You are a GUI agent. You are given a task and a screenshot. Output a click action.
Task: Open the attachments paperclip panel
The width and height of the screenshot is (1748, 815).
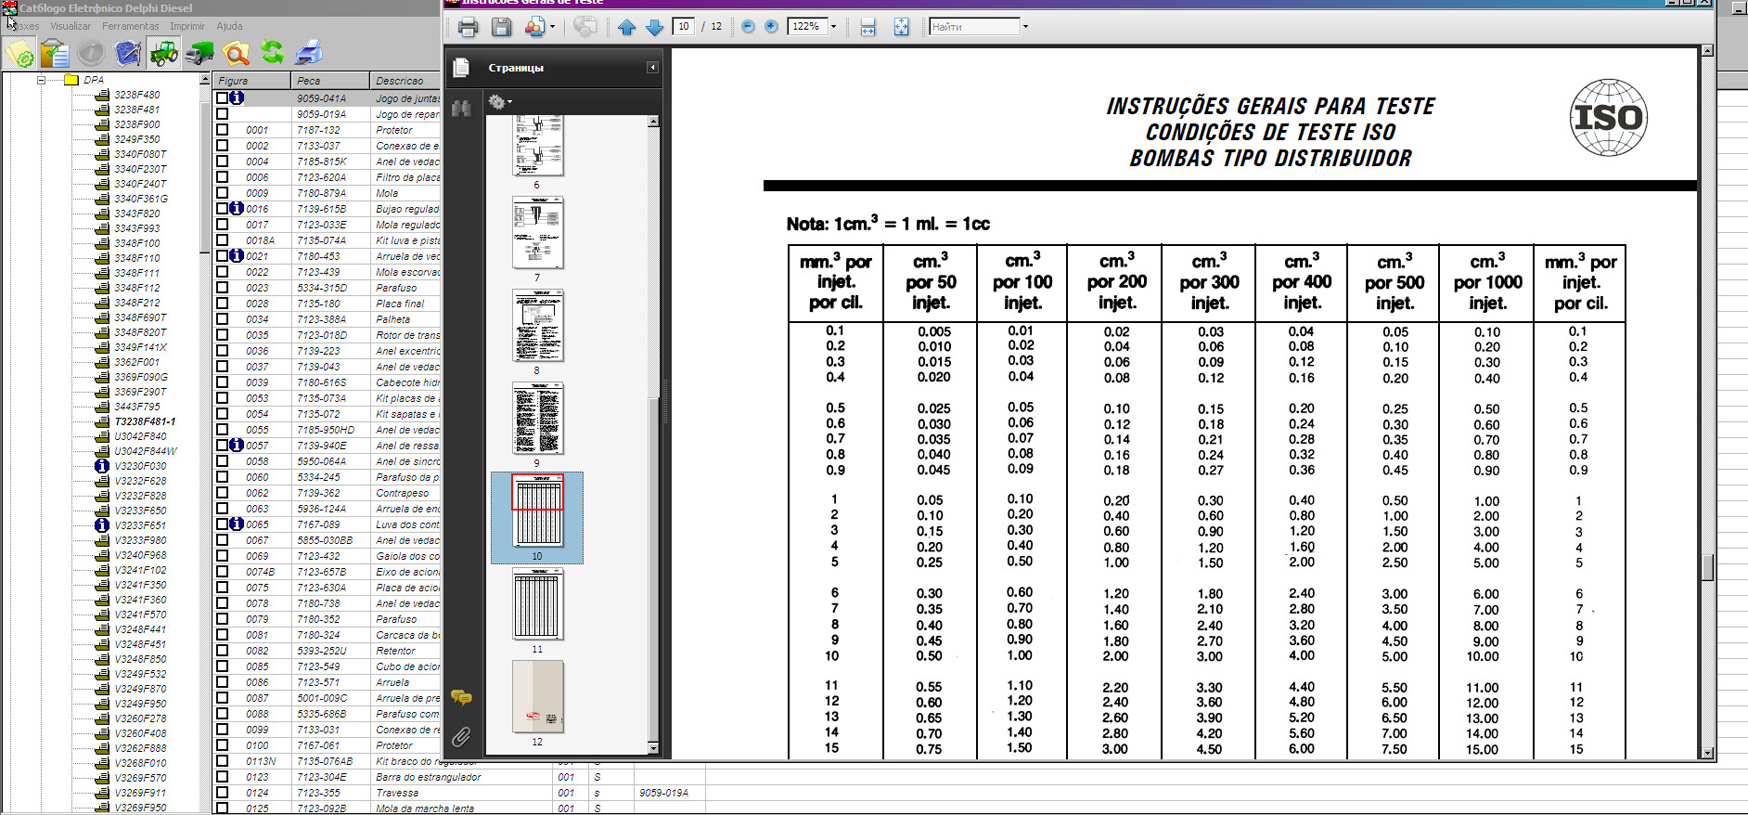click(x=461, y=737)
